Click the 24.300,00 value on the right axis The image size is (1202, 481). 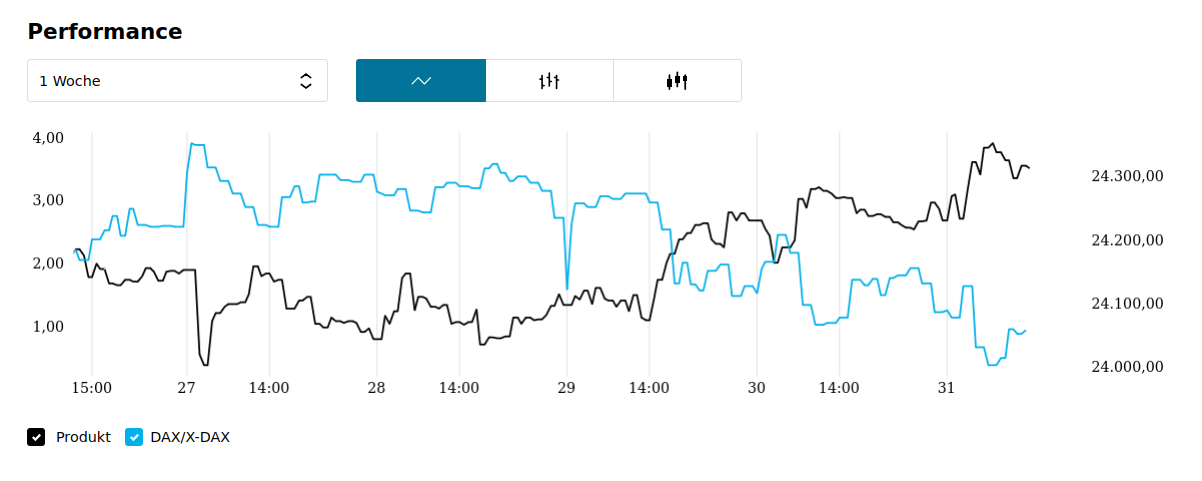pyautogui.click(x=1127, y=176)
